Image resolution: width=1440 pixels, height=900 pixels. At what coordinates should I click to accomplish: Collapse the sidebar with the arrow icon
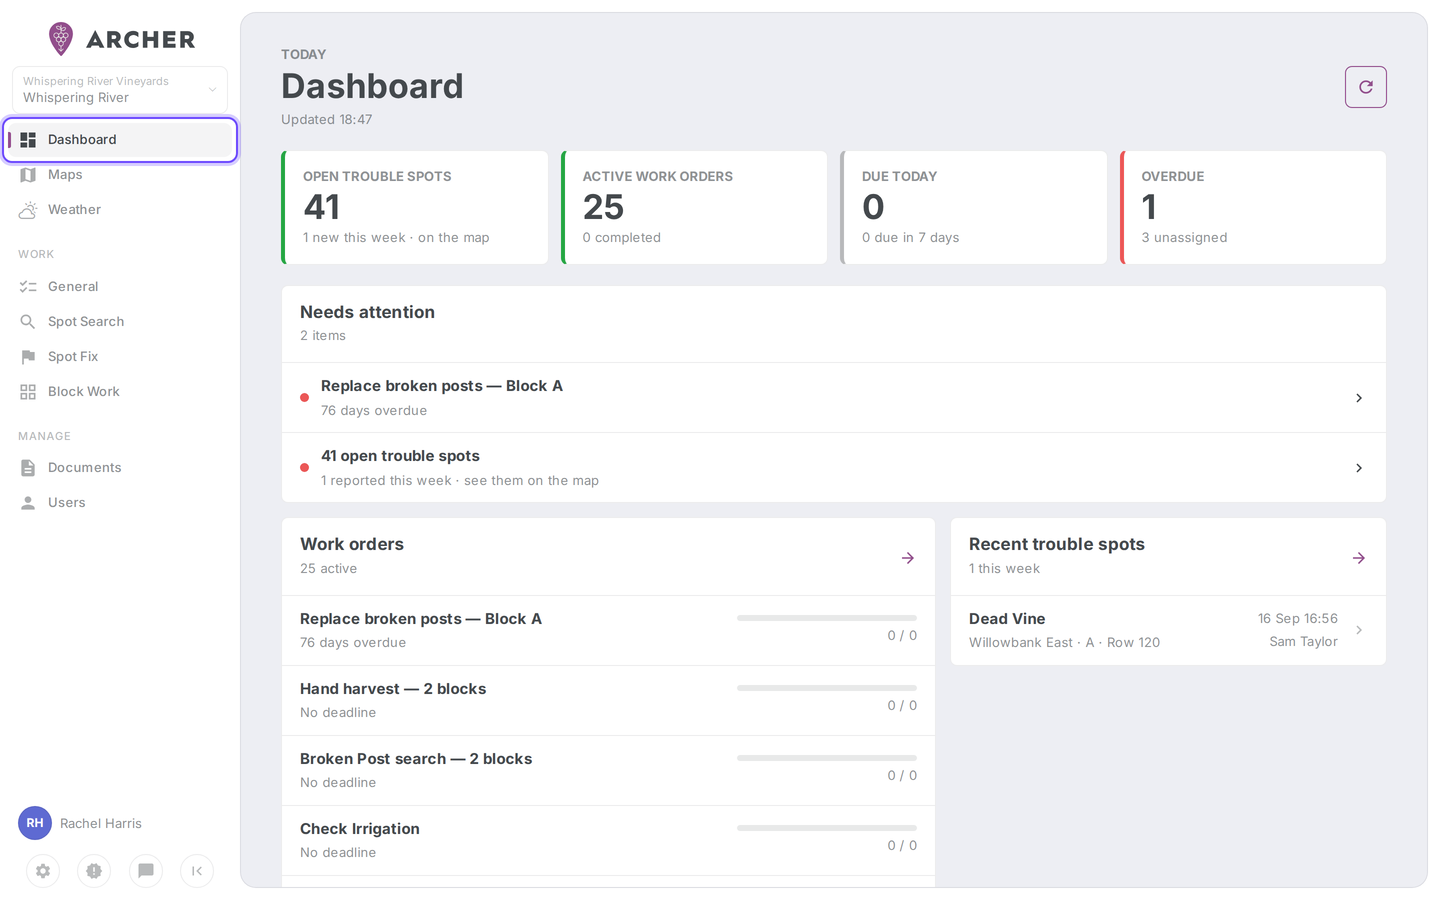click(x=197, y=871)
